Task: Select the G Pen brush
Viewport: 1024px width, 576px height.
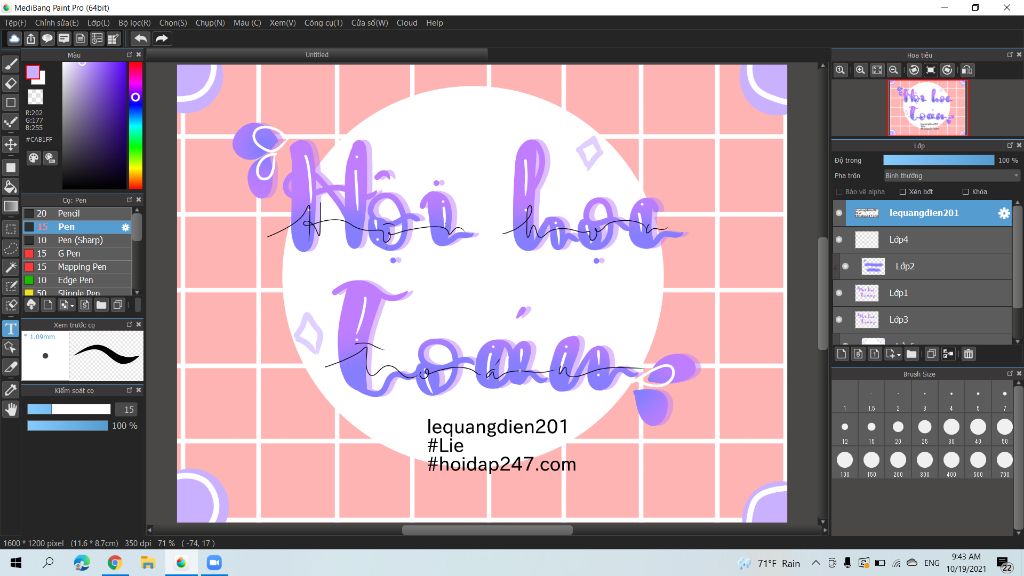Action: pos(77,253)
